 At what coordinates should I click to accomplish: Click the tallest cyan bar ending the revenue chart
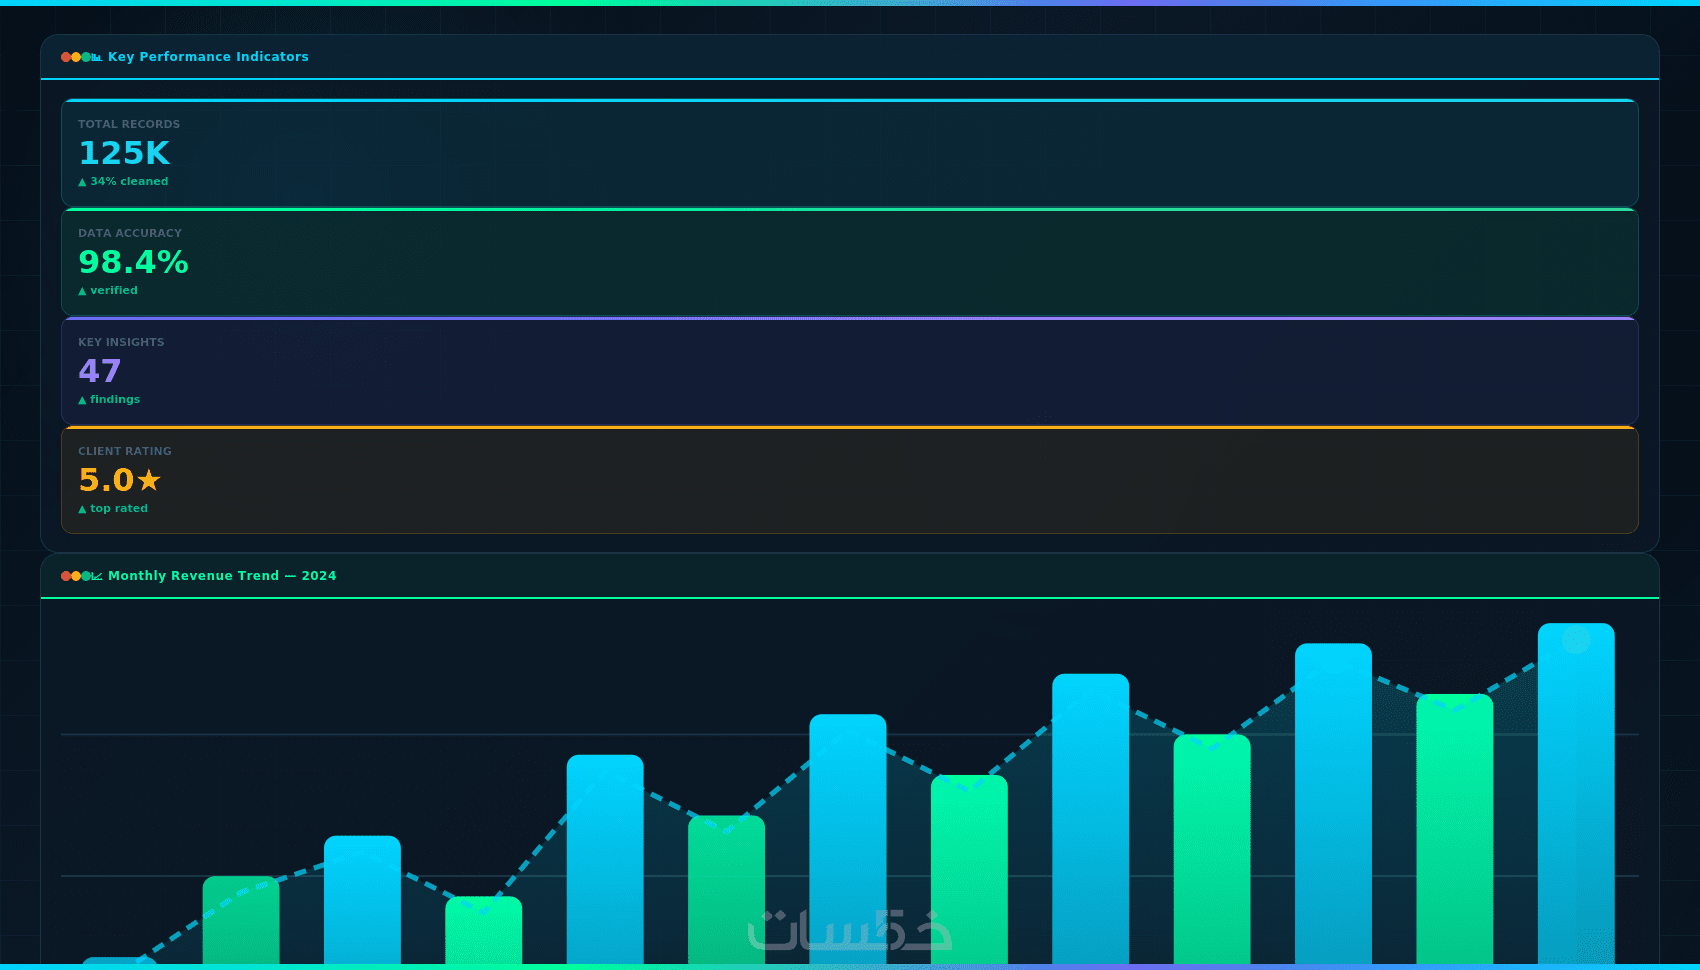(x=1576, y=794)
